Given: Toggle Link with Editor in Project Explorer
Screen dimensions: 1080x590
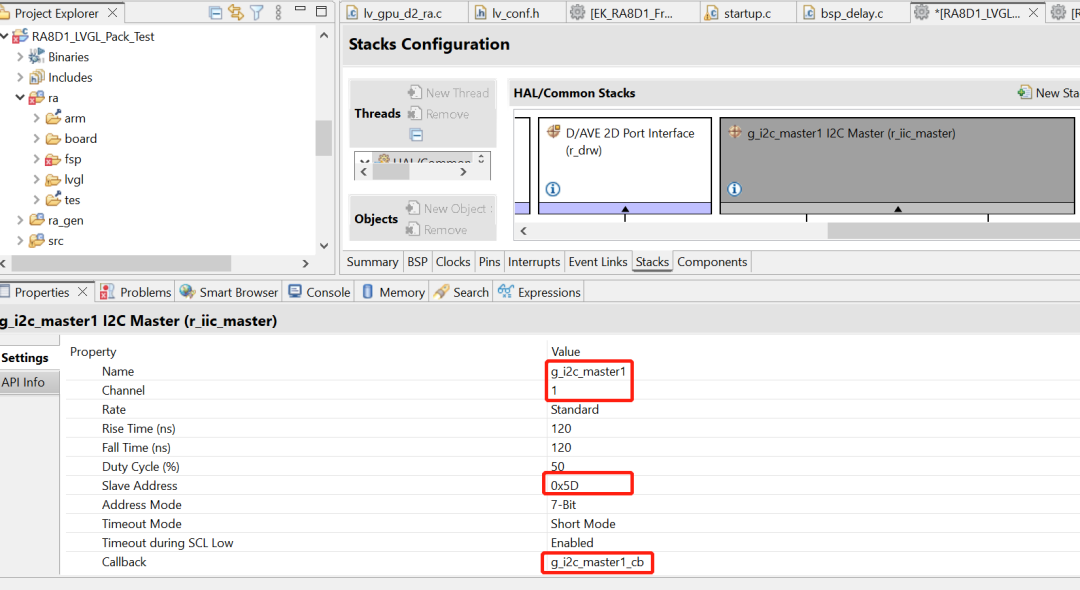Looking at the screenshot, I should point(236,12).
